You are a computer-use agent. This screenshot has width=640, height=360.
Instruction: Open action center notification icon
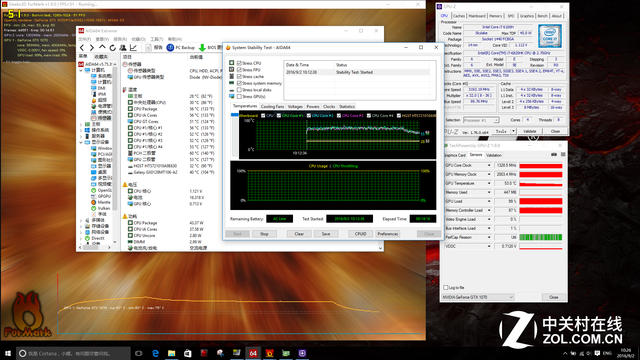(x=597, y=353)
